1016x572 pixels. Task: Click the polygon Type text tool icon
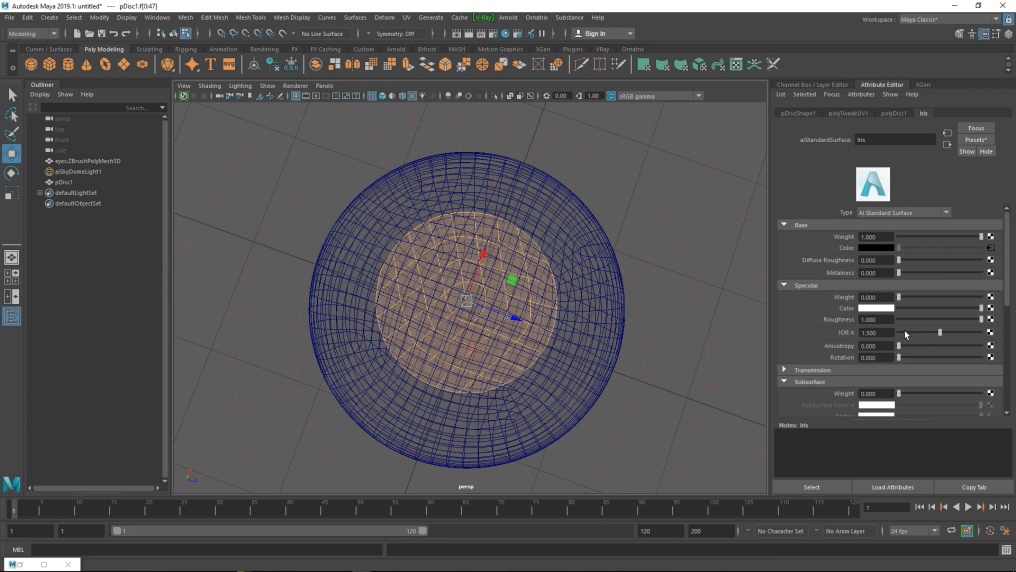click(x=211, y=64)
